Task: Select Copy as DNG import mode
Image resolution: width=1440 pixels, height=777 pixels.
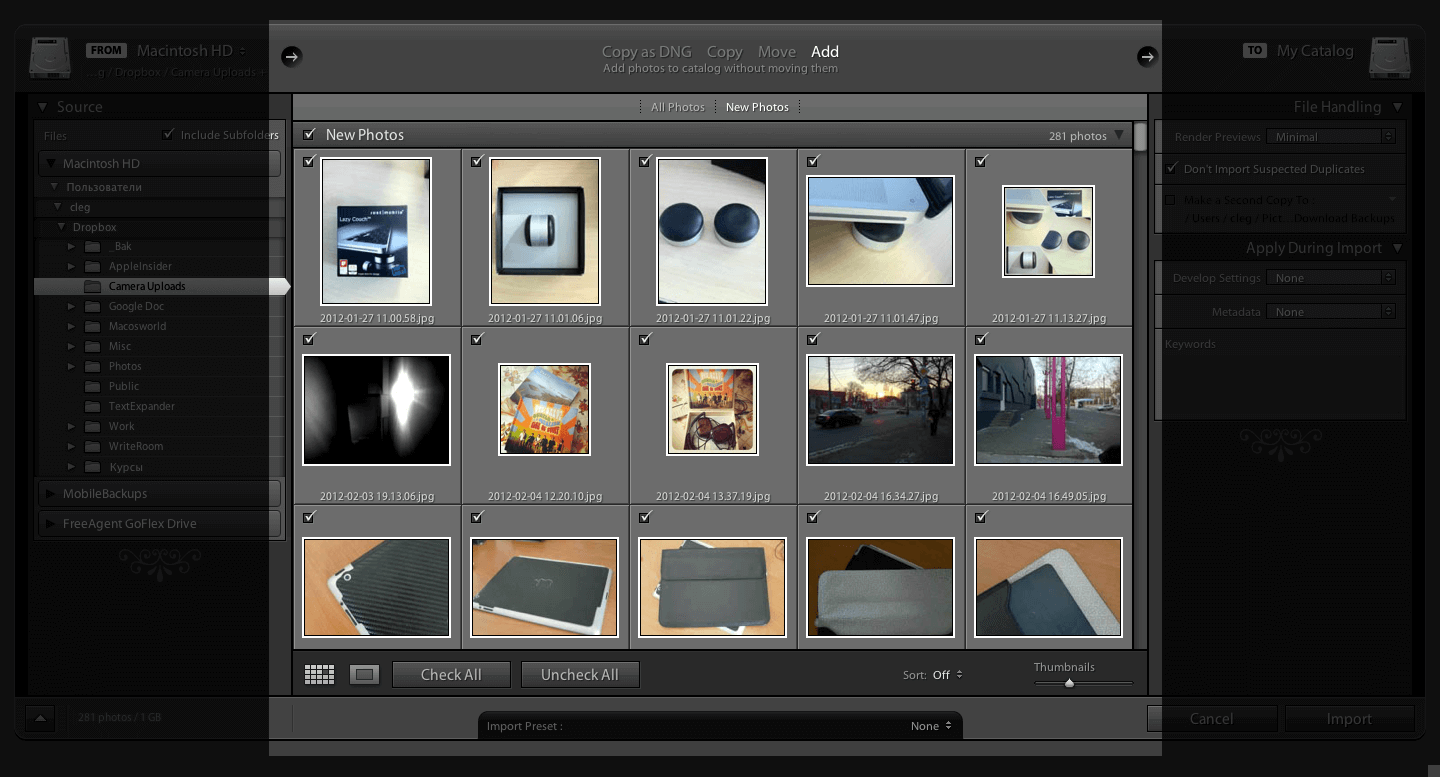Action: point(648,51)
